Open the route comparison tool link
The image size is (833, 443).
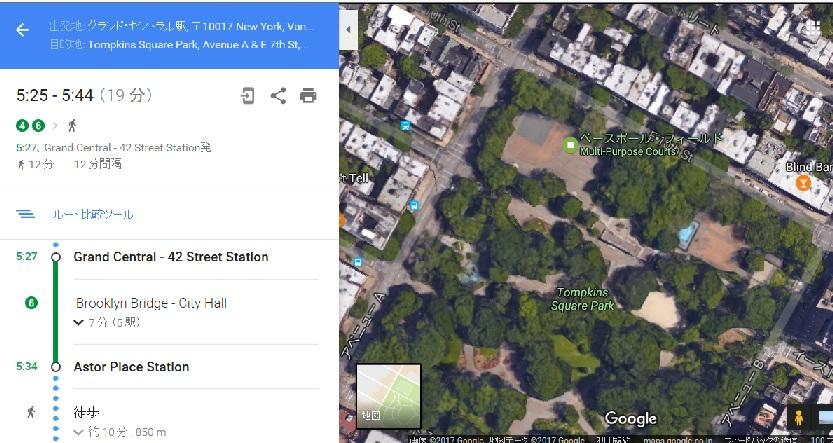click(x=92, y=215)
